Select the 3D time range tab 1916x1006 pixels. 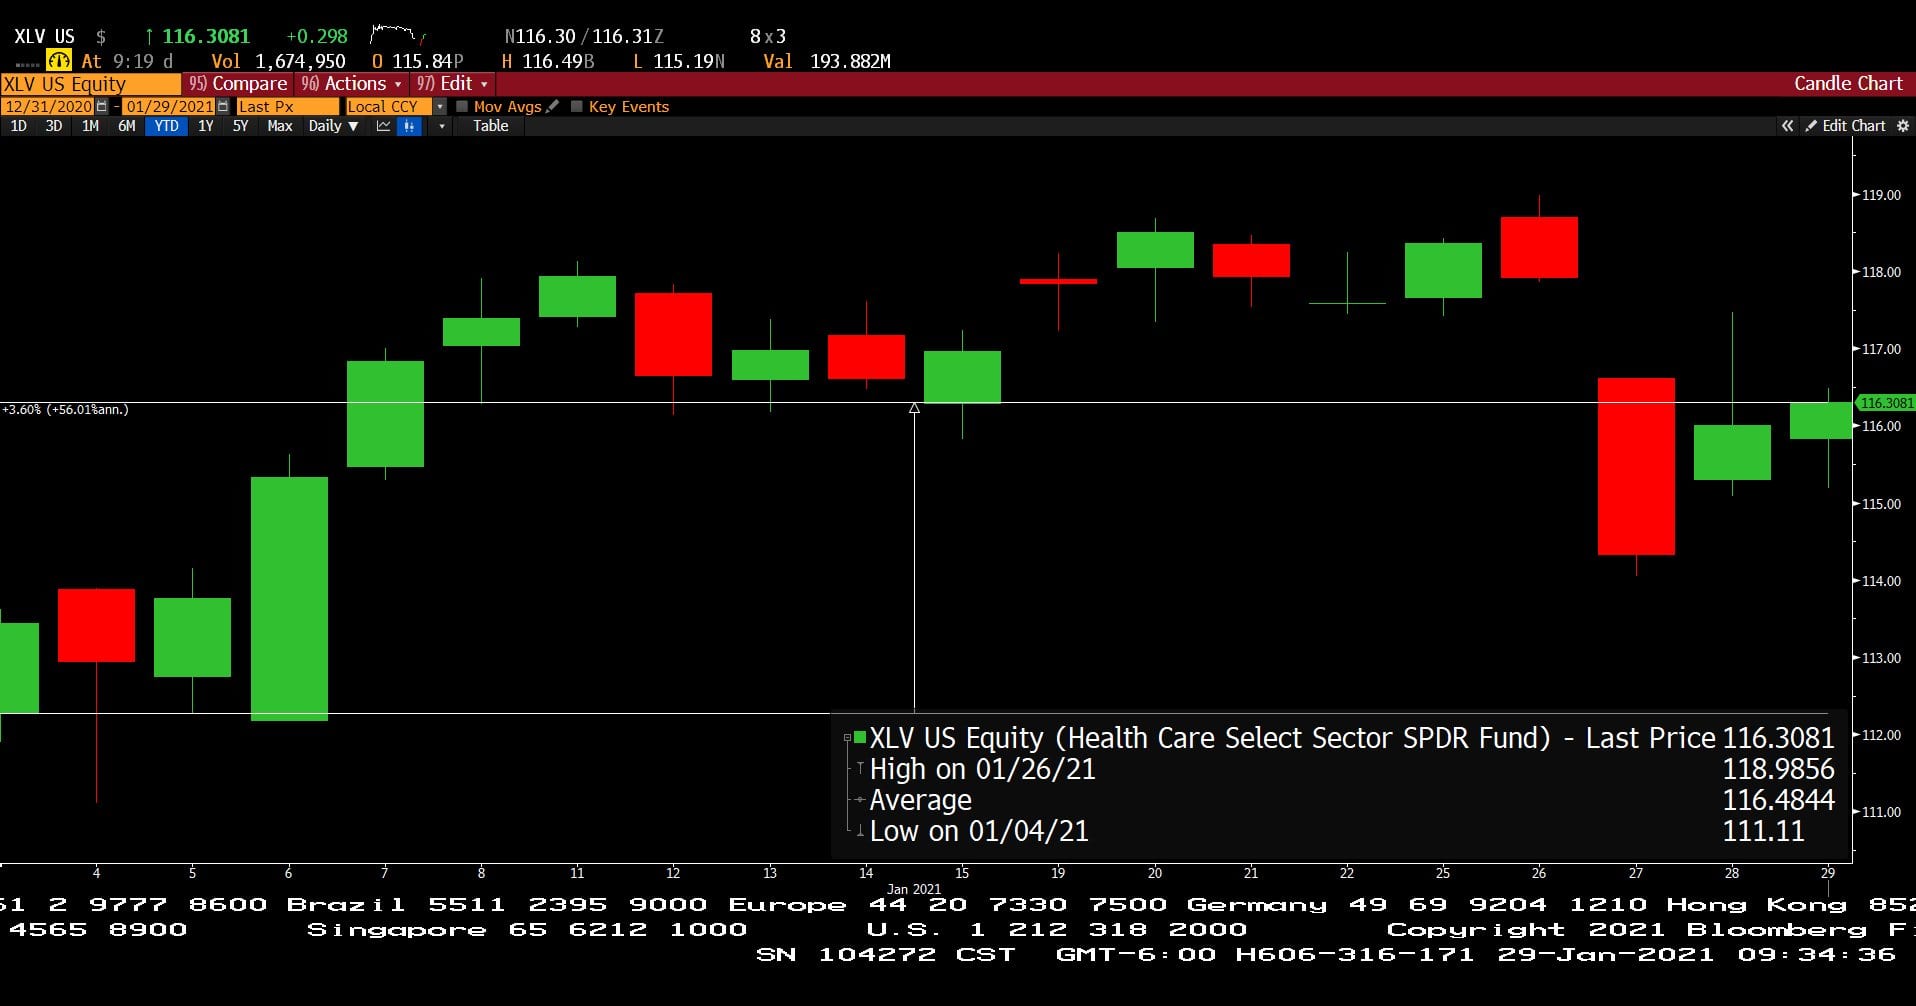click(54, 126)
